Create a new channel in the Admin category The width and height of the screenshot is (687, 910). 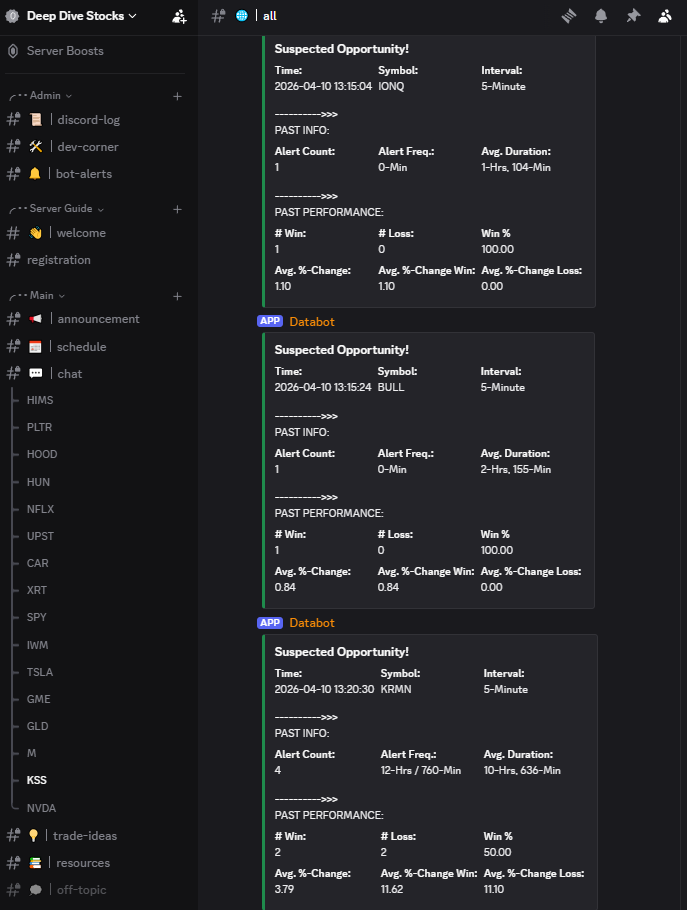point(177,96)
